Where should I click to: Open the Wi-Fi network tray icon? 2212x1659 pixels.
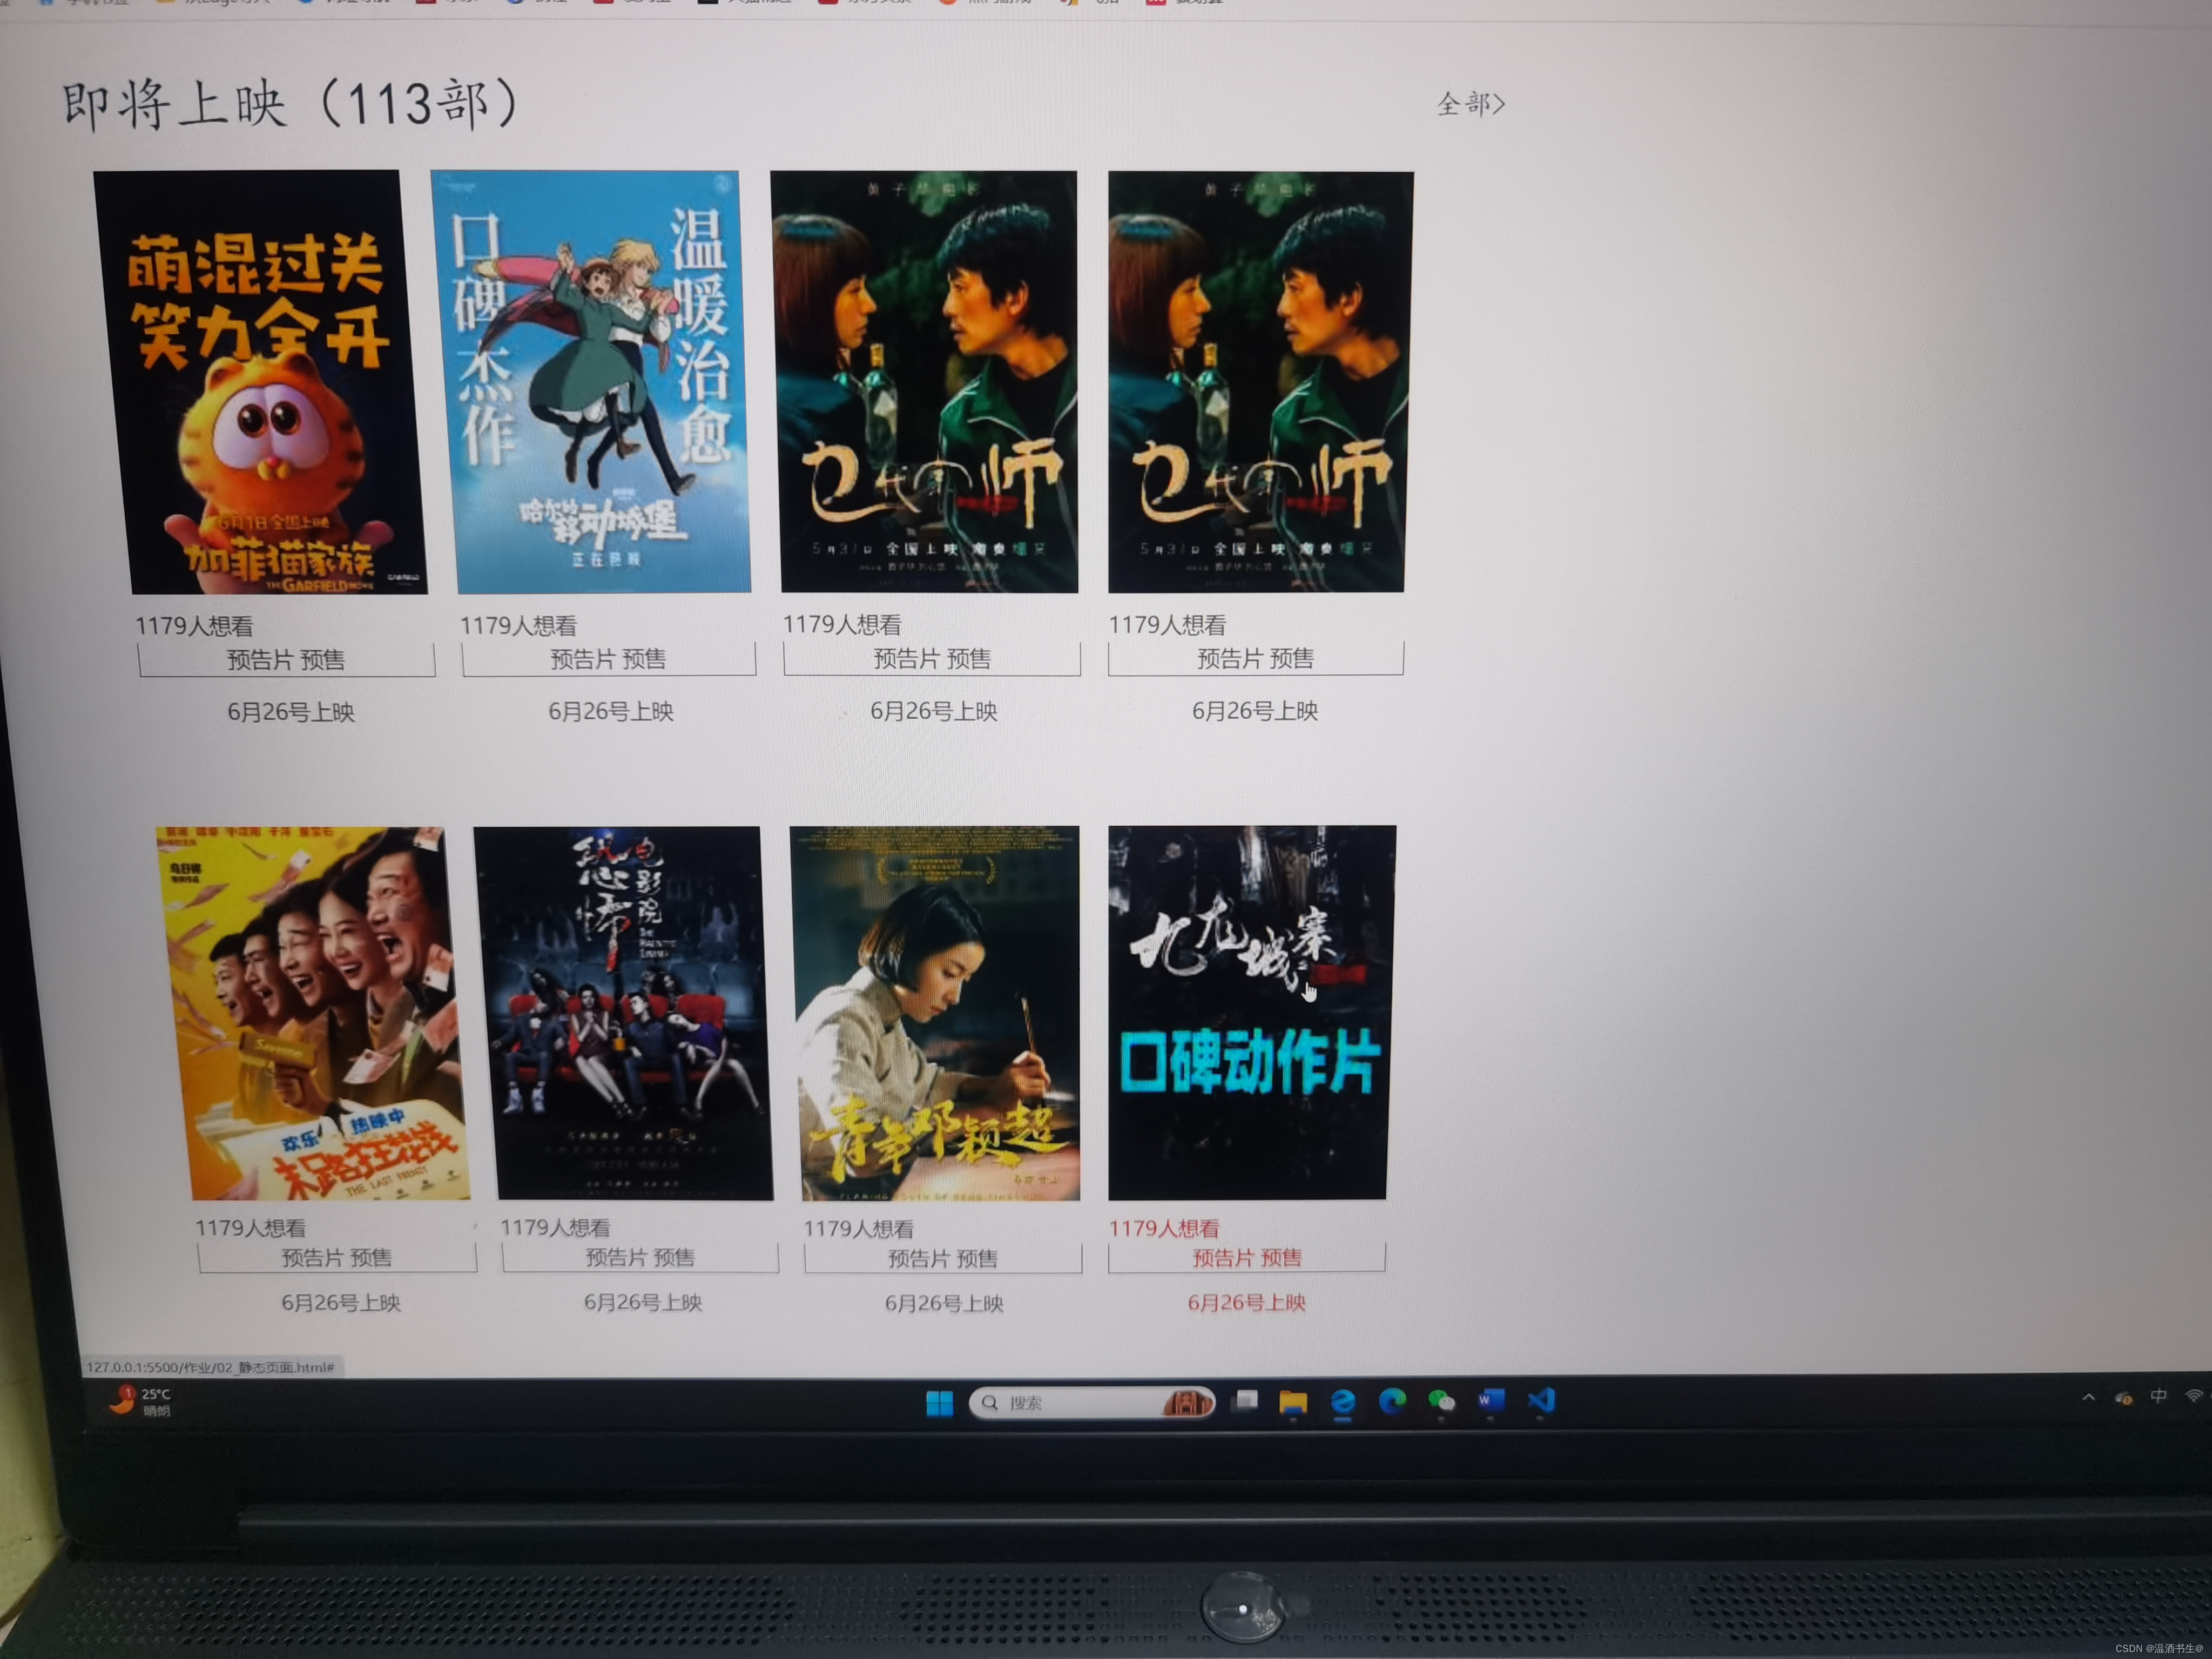click(2193, 1395)
